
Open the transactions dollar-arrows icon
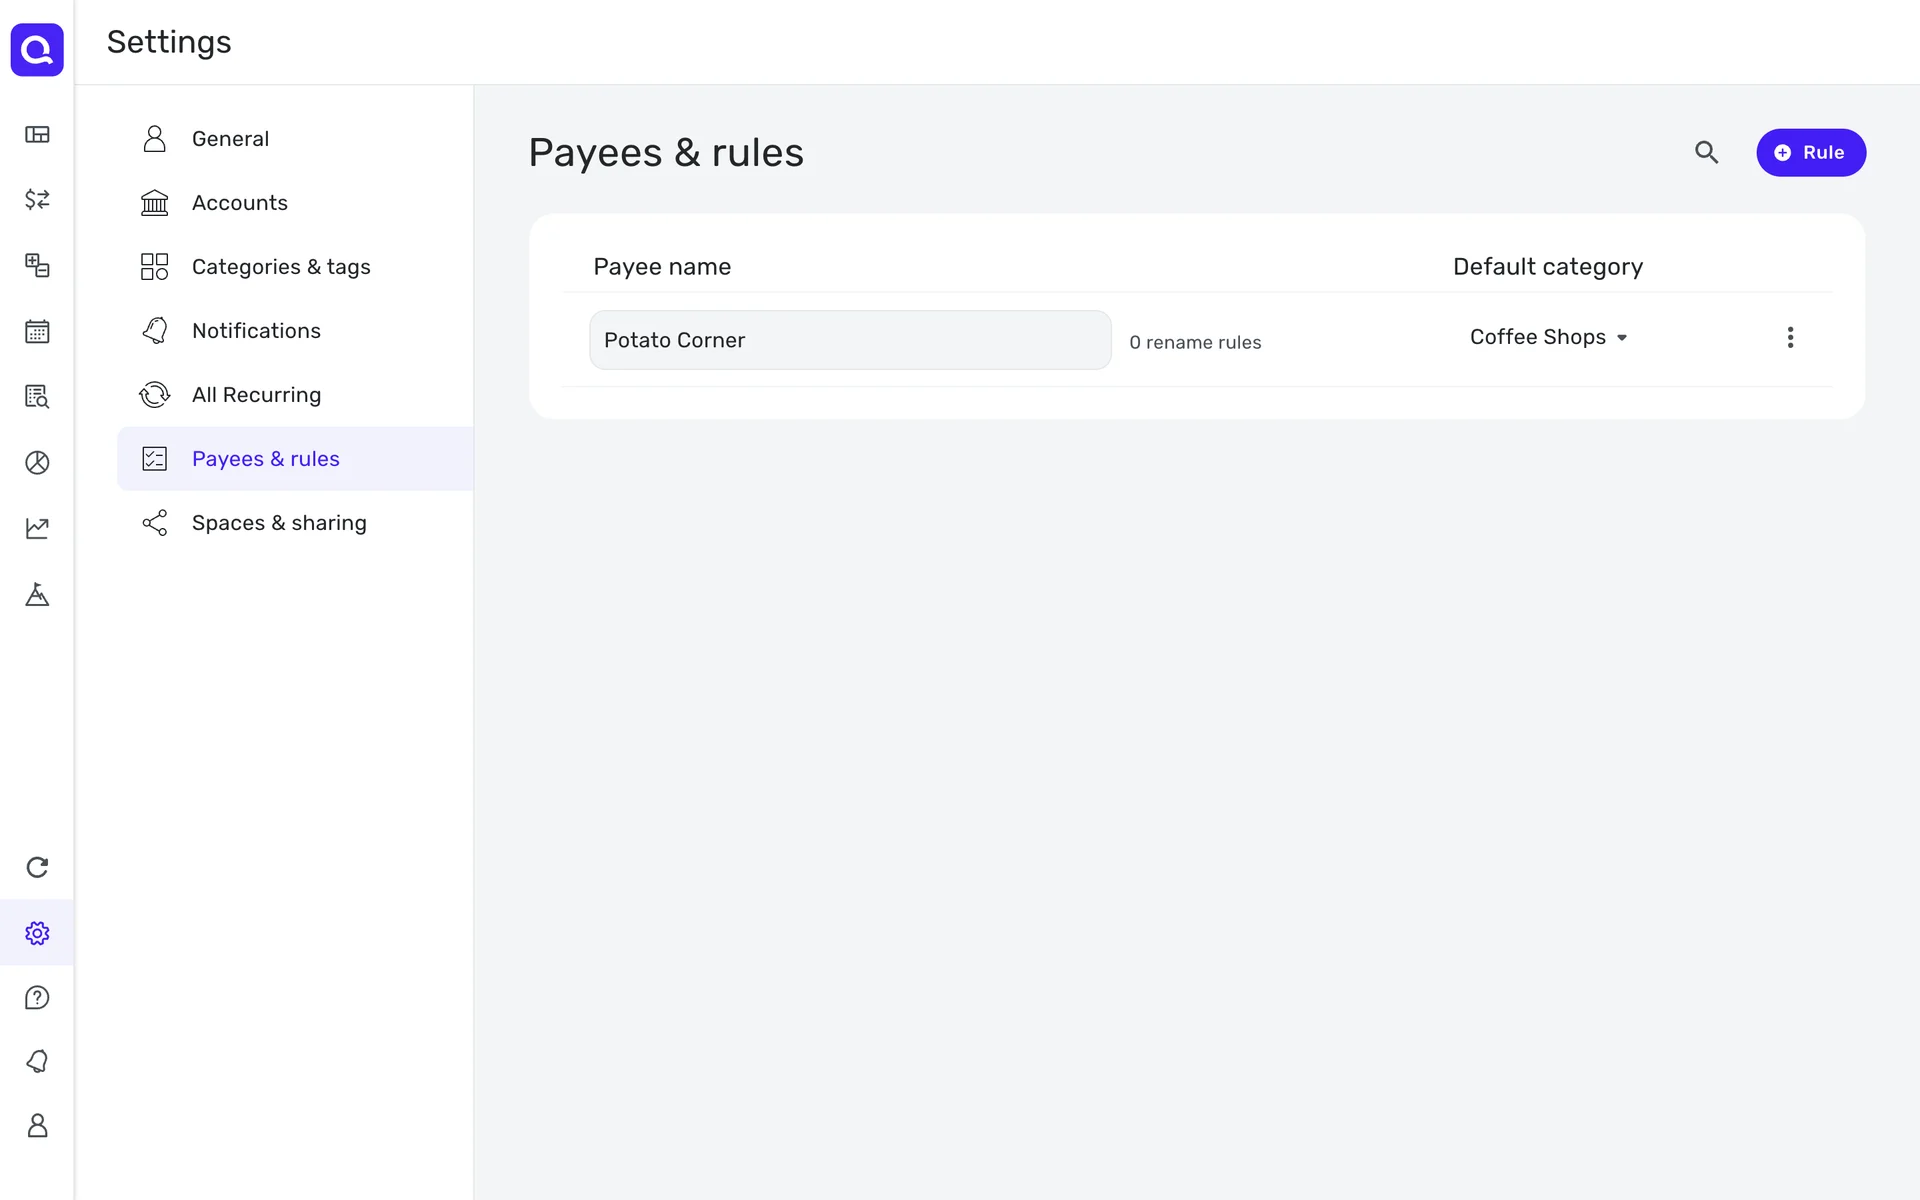point(37,199)
